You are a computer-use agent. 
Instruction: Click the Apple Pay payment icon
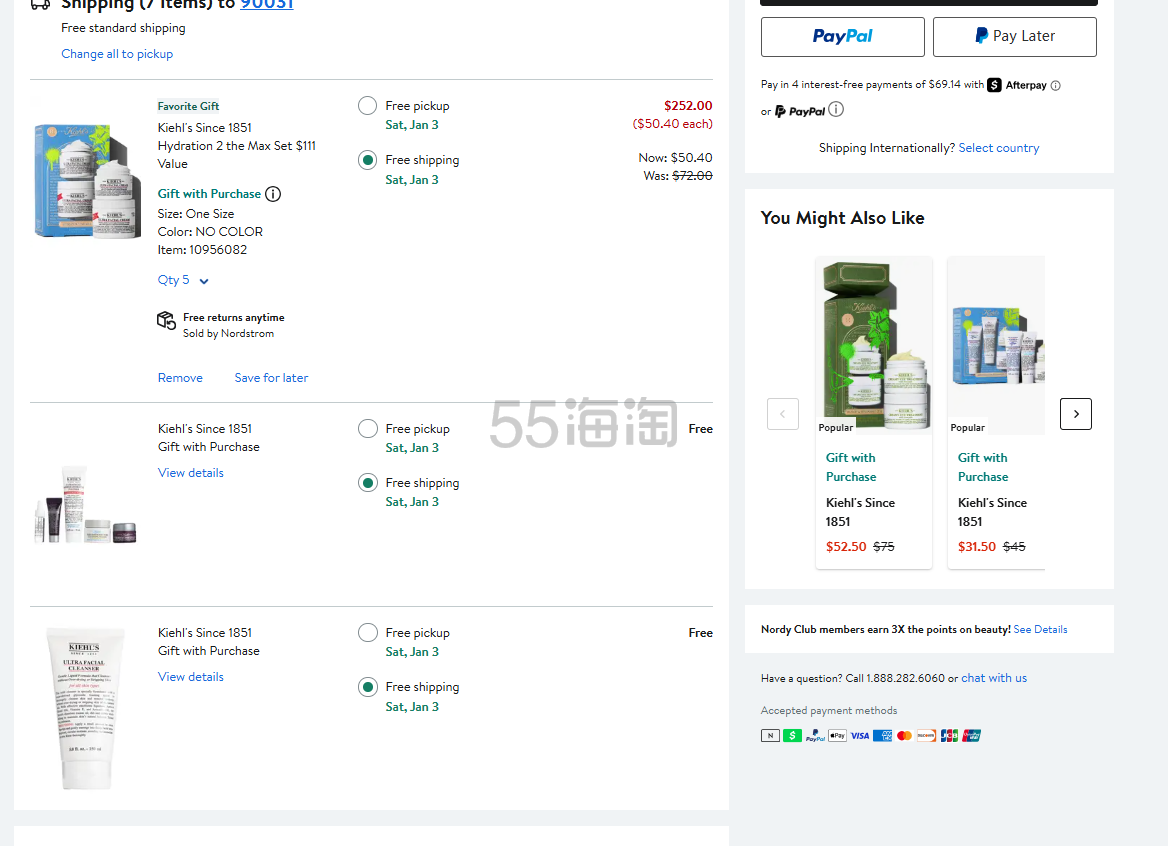[x=837, y=736]
